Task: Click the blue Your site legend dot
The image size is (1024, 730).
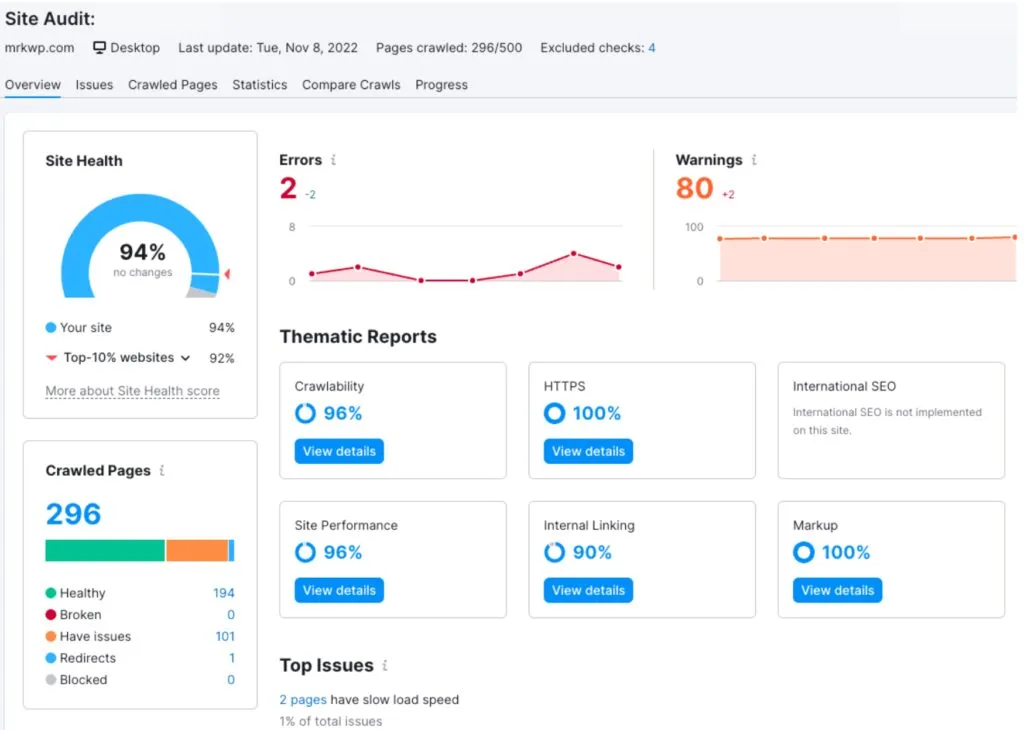Action: click(x=51, y=328)
